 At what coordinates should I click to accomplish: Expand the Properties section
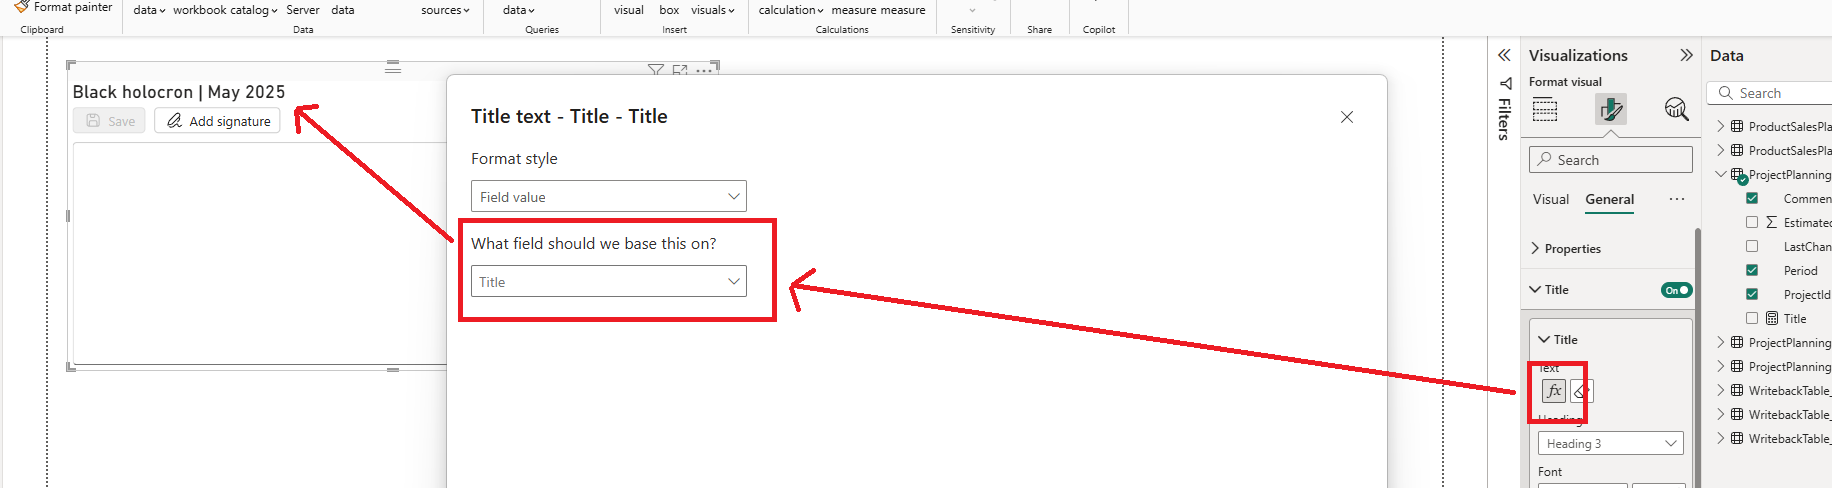click(x=1572, y=248)
